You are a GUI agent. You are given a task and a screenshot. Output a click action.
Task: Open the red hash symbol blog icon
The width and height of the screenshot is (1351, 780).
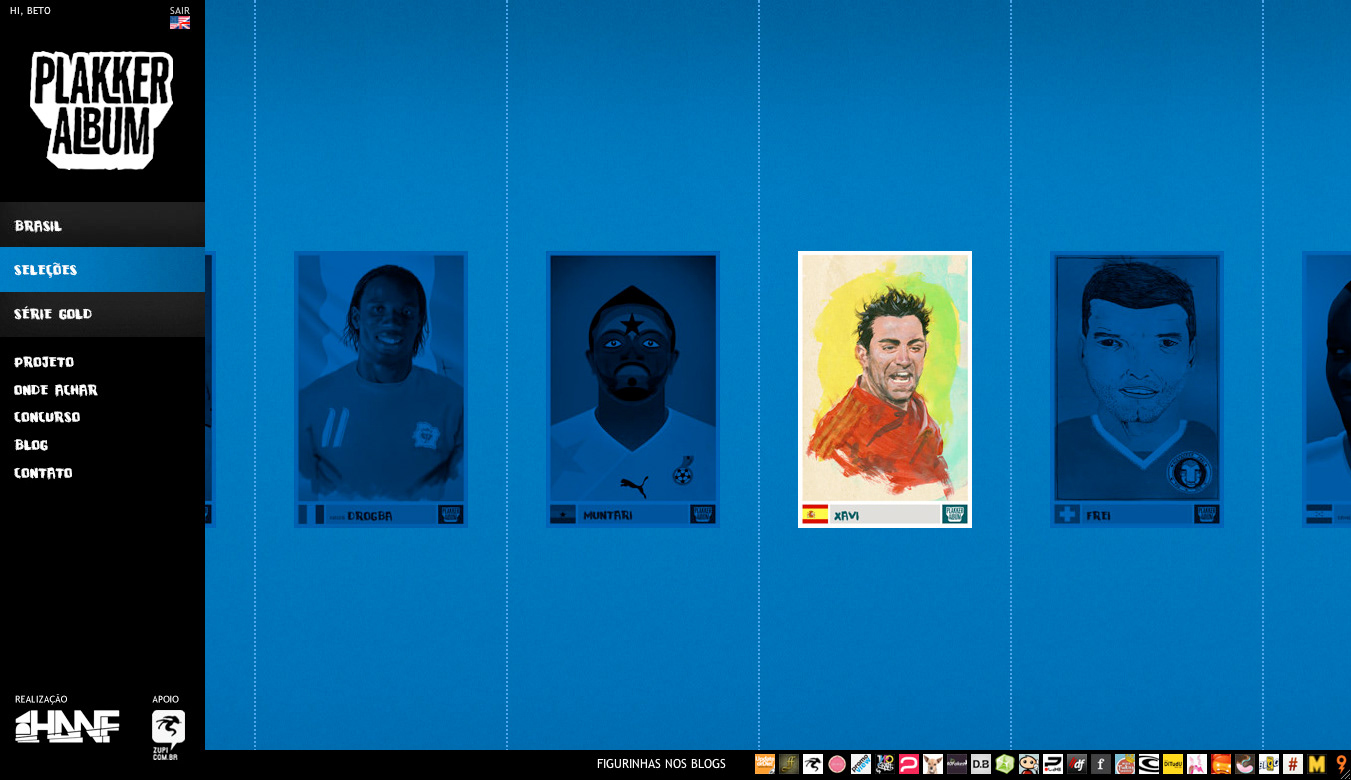click(x=1293, y=764)
